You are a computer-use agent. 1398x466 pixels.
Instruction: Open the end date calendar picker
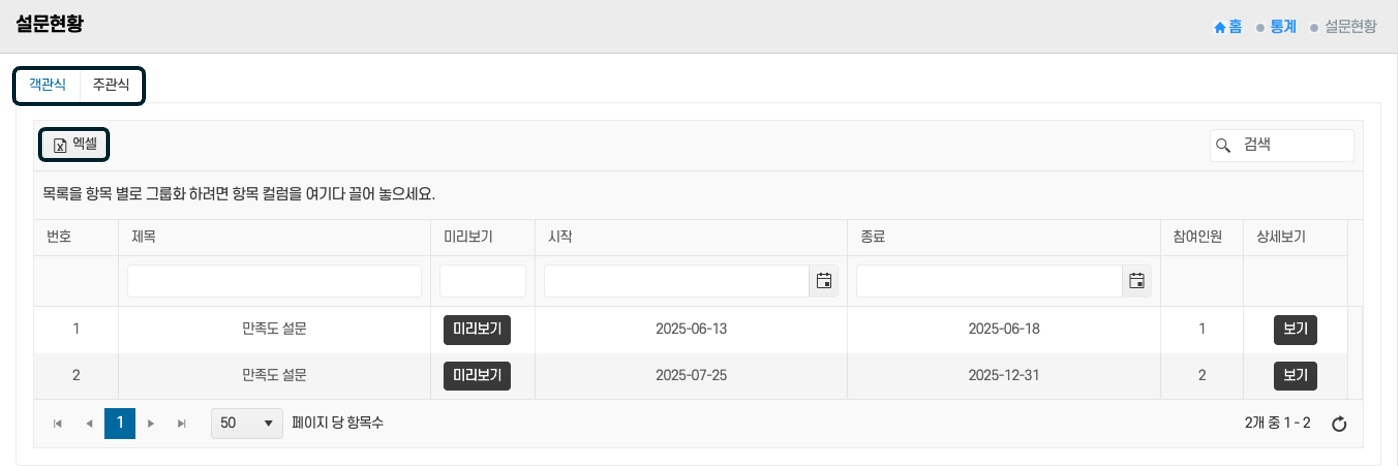(x=1136, y=281)
